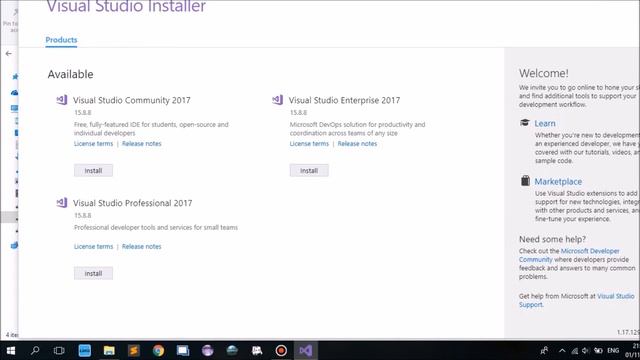Open the volume speaker tray icon
Viewport: 640px width, 360px height.
(586, 351)
